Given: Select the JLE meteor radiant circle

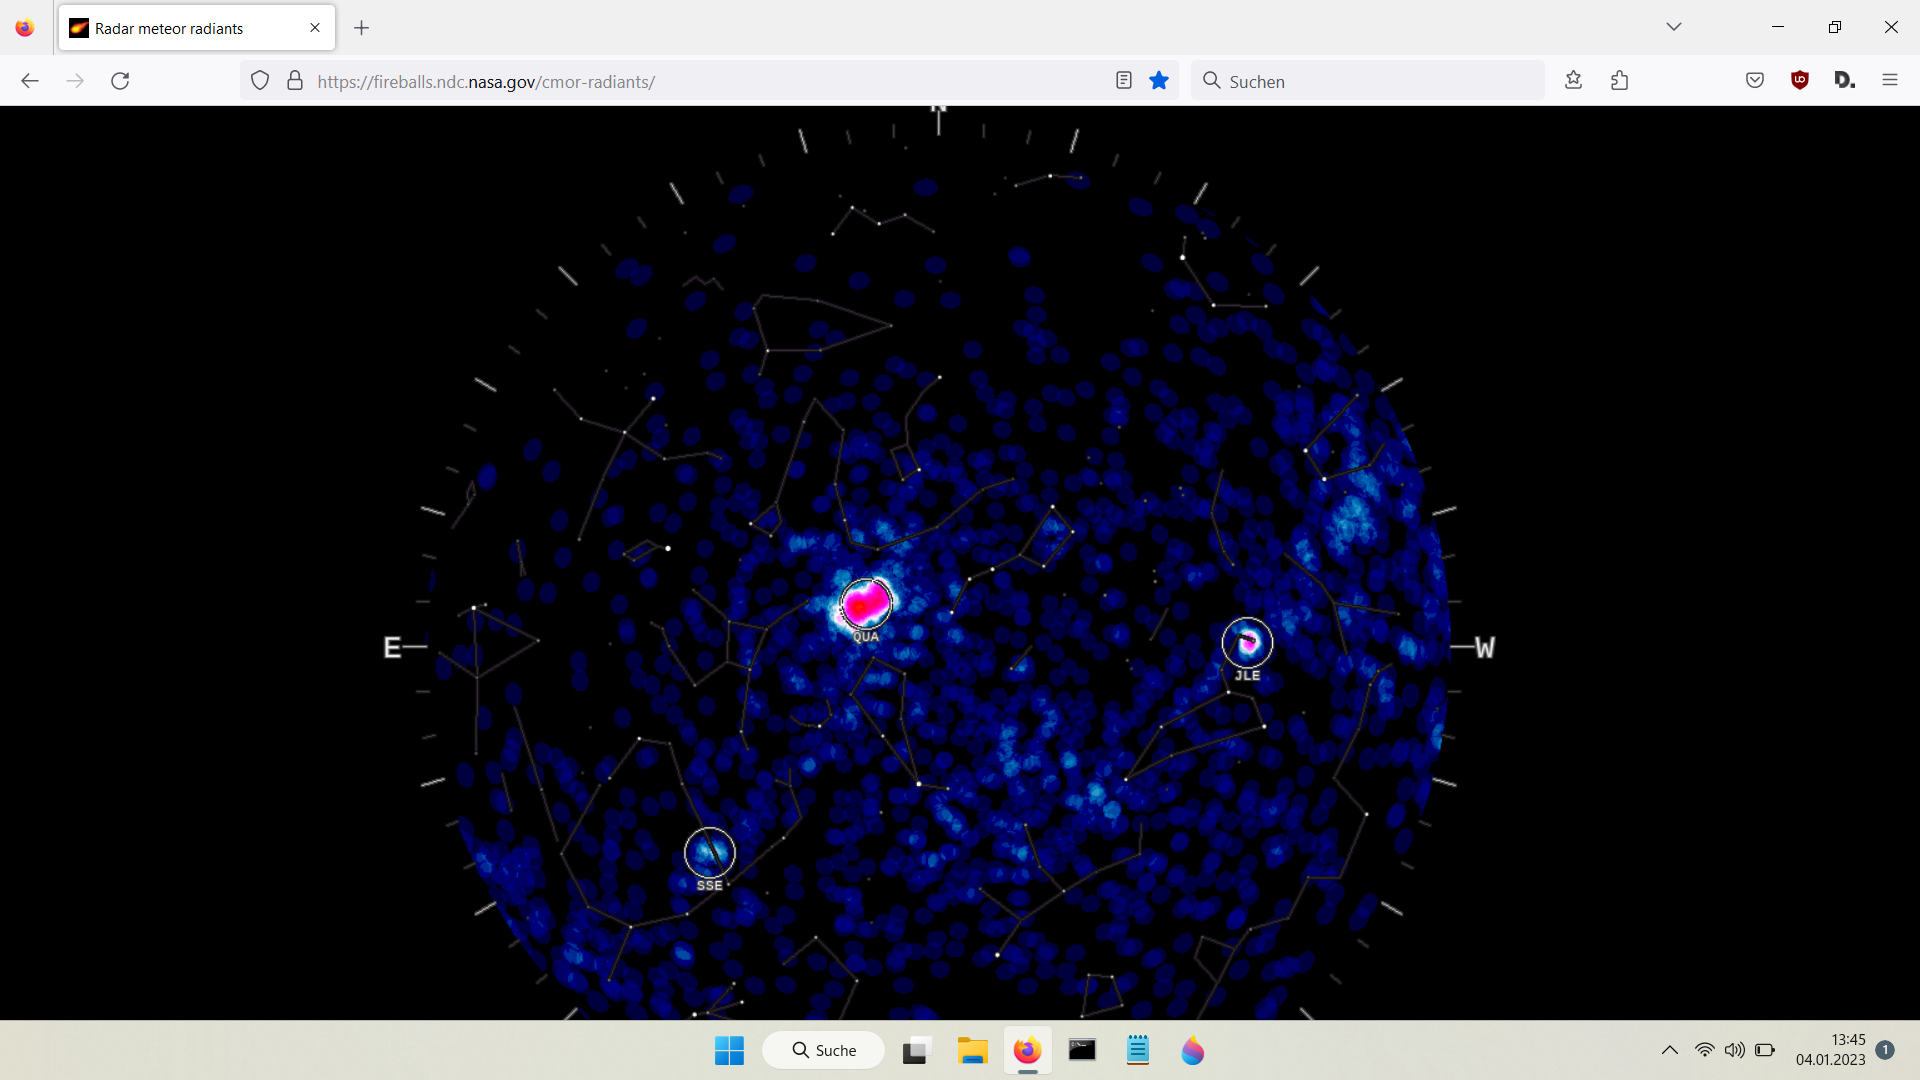Looking at the screenshot, I should [1248, 643].
